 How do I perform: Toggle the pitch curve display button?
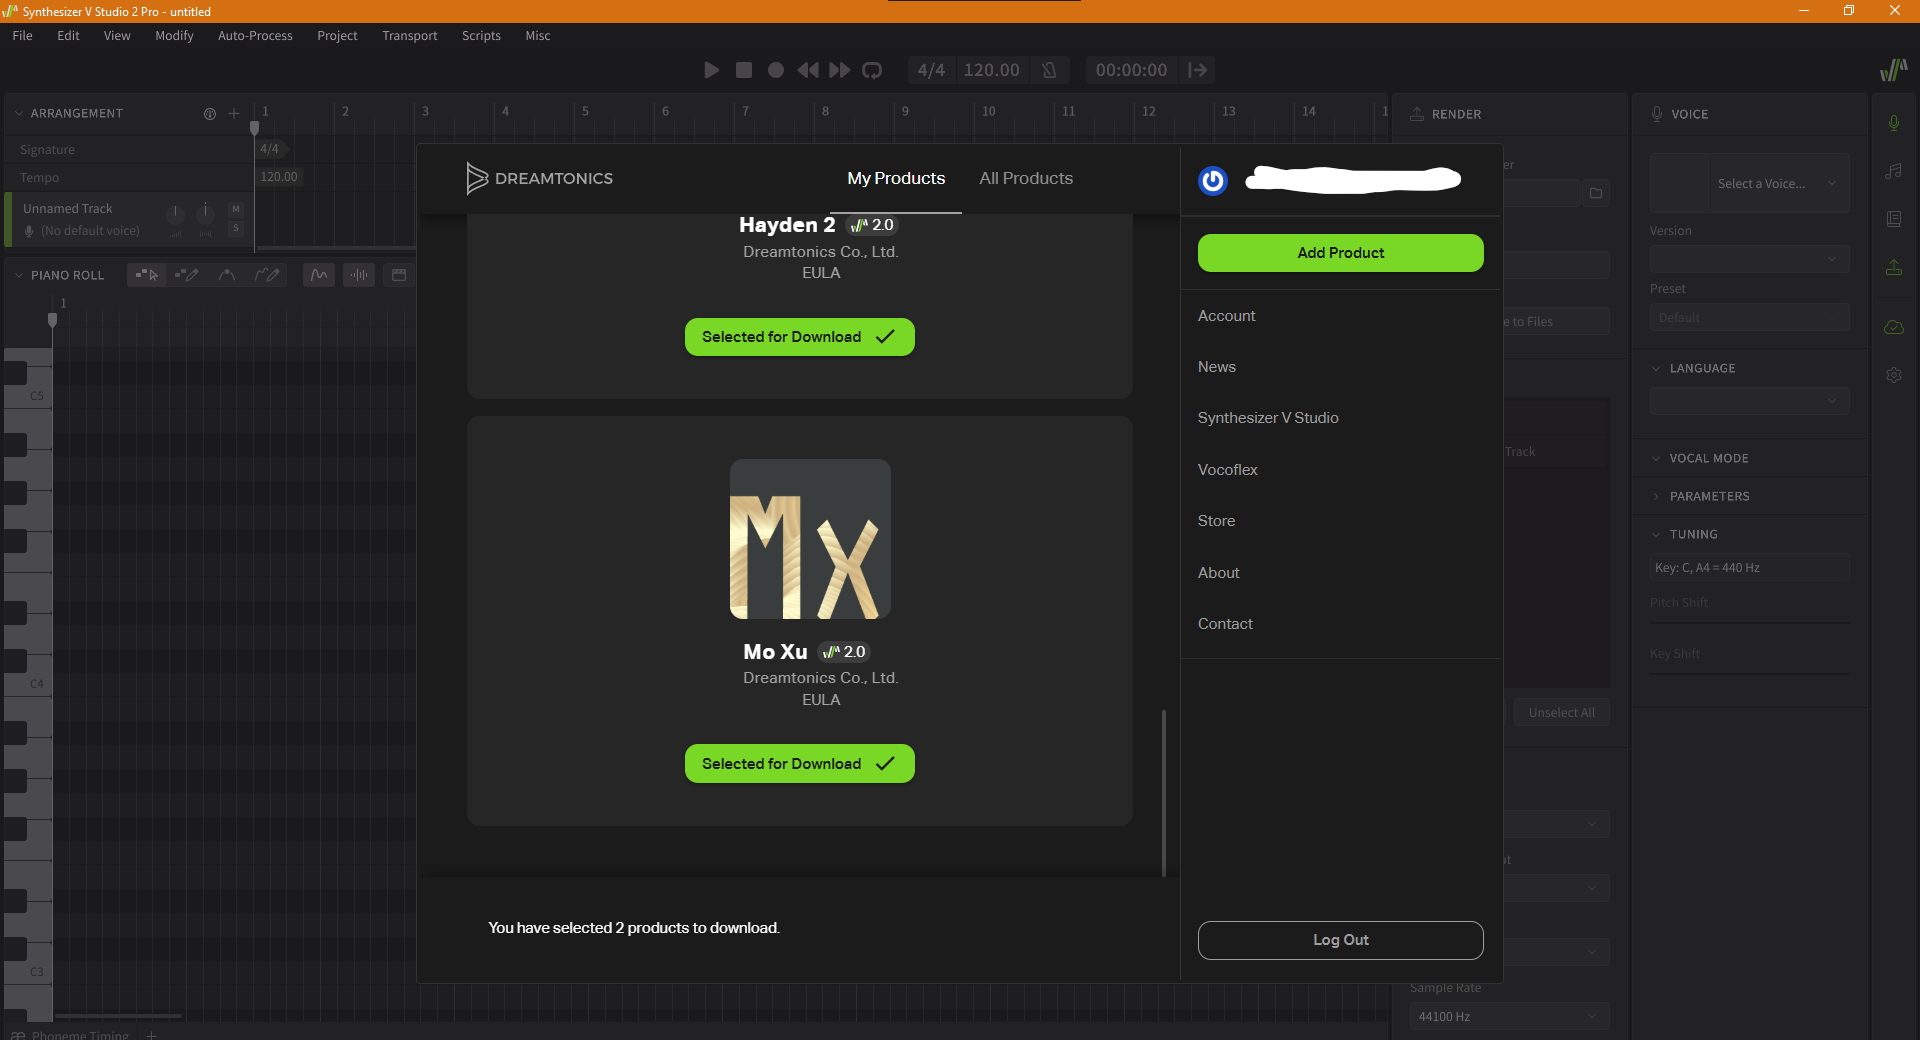click(319, 275)
